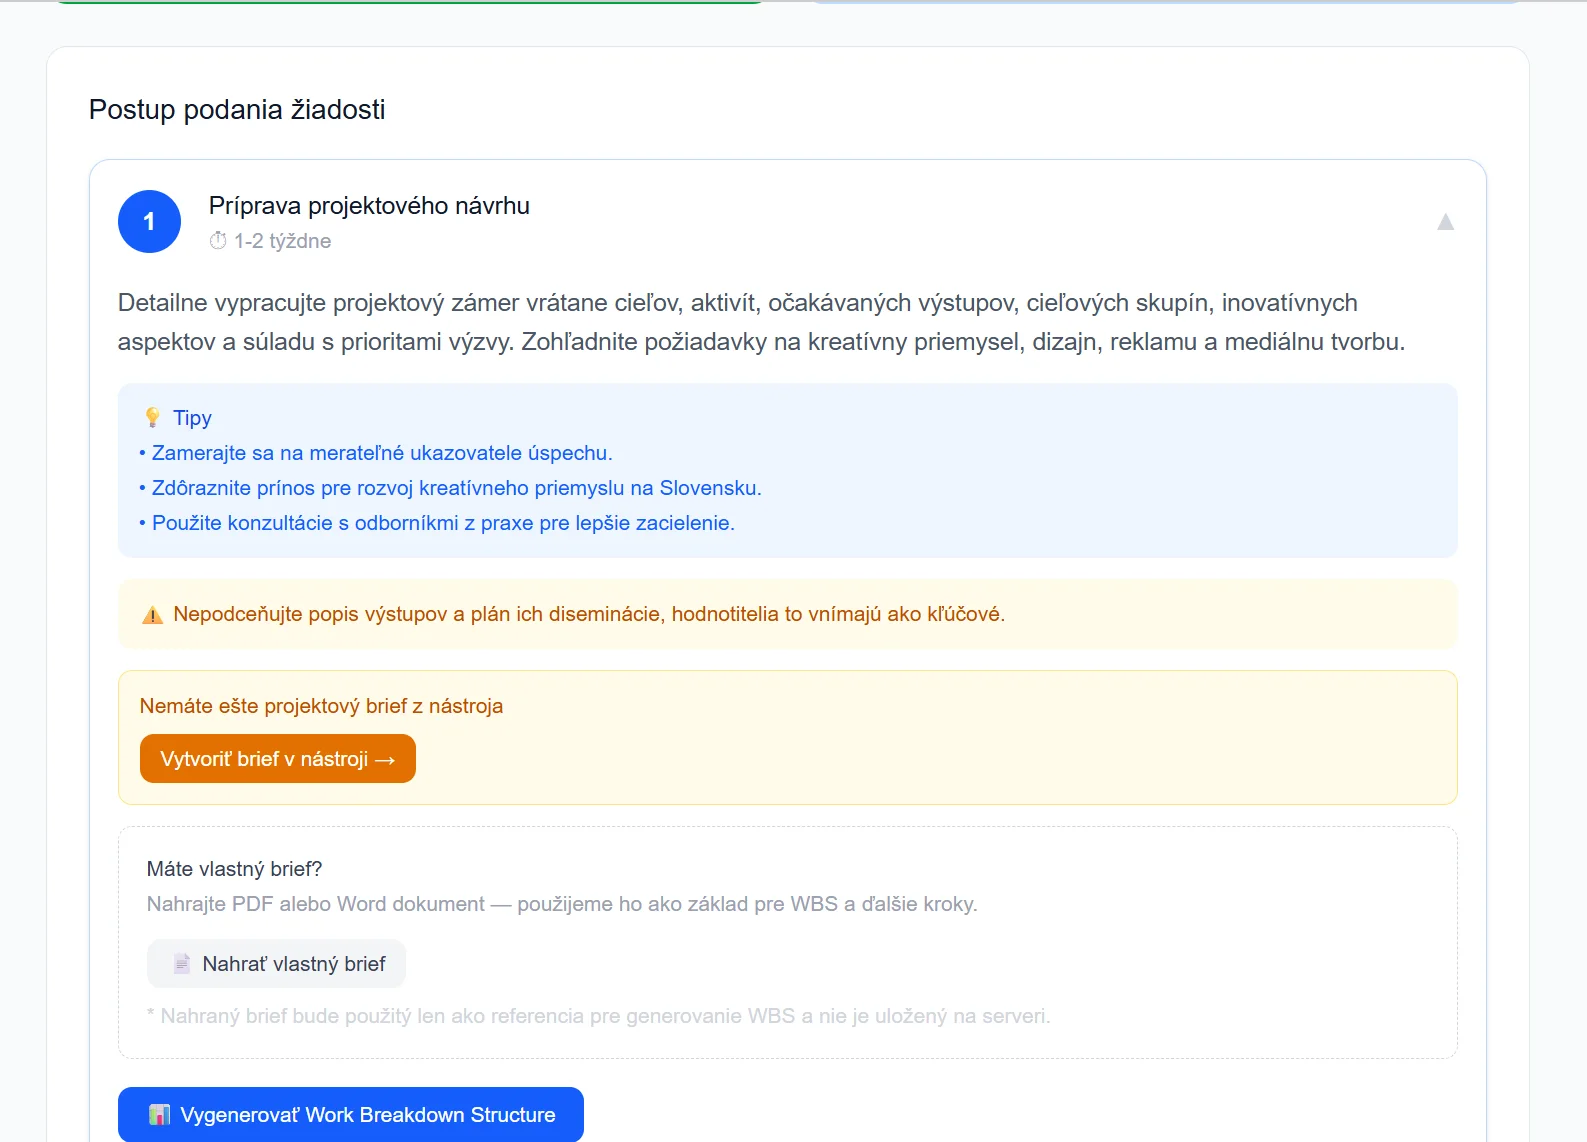Click the 'Nepodceňujte popis výstupov' warning text

pos(589,614)
